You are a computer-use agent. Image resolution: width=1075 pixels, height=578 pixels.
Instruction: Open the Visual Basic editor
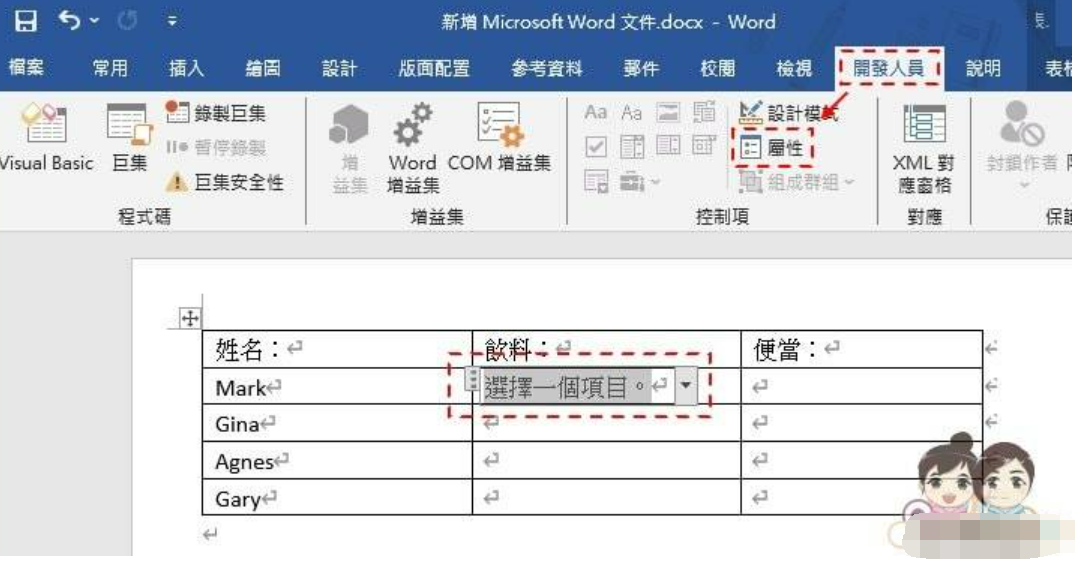pyautogui.click(x=45, y=140)
